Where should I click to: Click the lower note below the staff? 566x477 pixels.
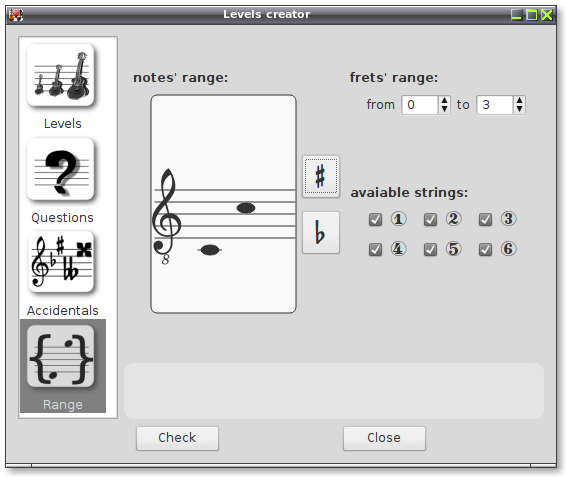[210, 250]
